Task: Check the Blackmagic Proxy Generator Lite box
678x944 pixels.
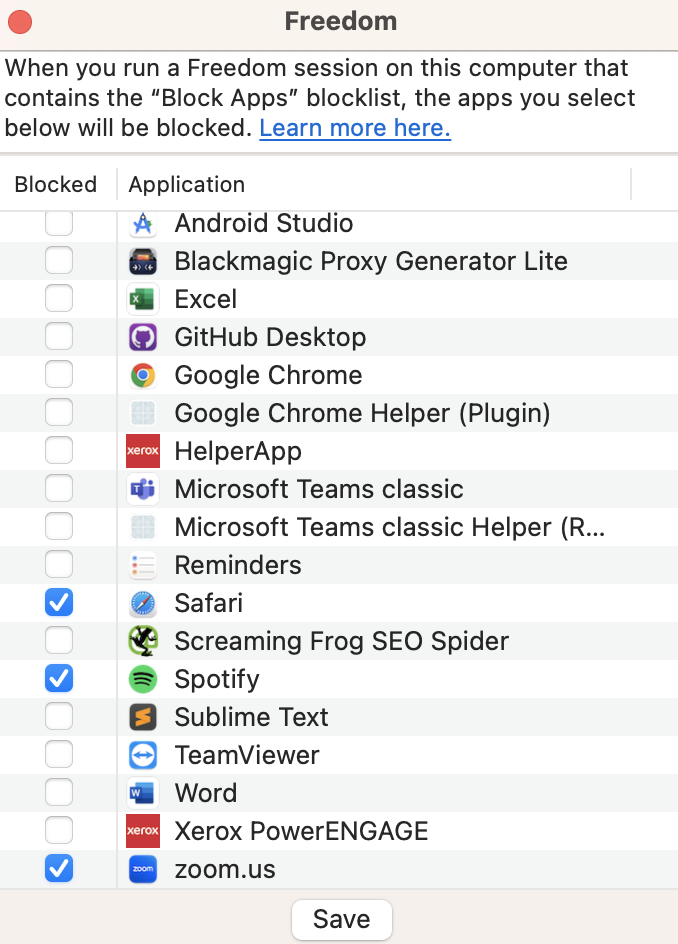Action: point(59,261)
